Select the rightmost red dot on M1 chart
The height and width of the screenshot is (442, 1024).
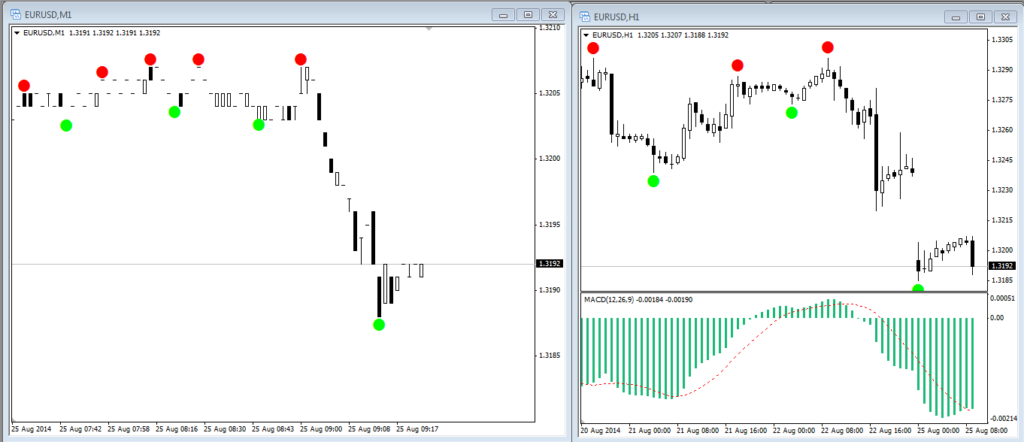pyautogui.click(x=301, y=59)
